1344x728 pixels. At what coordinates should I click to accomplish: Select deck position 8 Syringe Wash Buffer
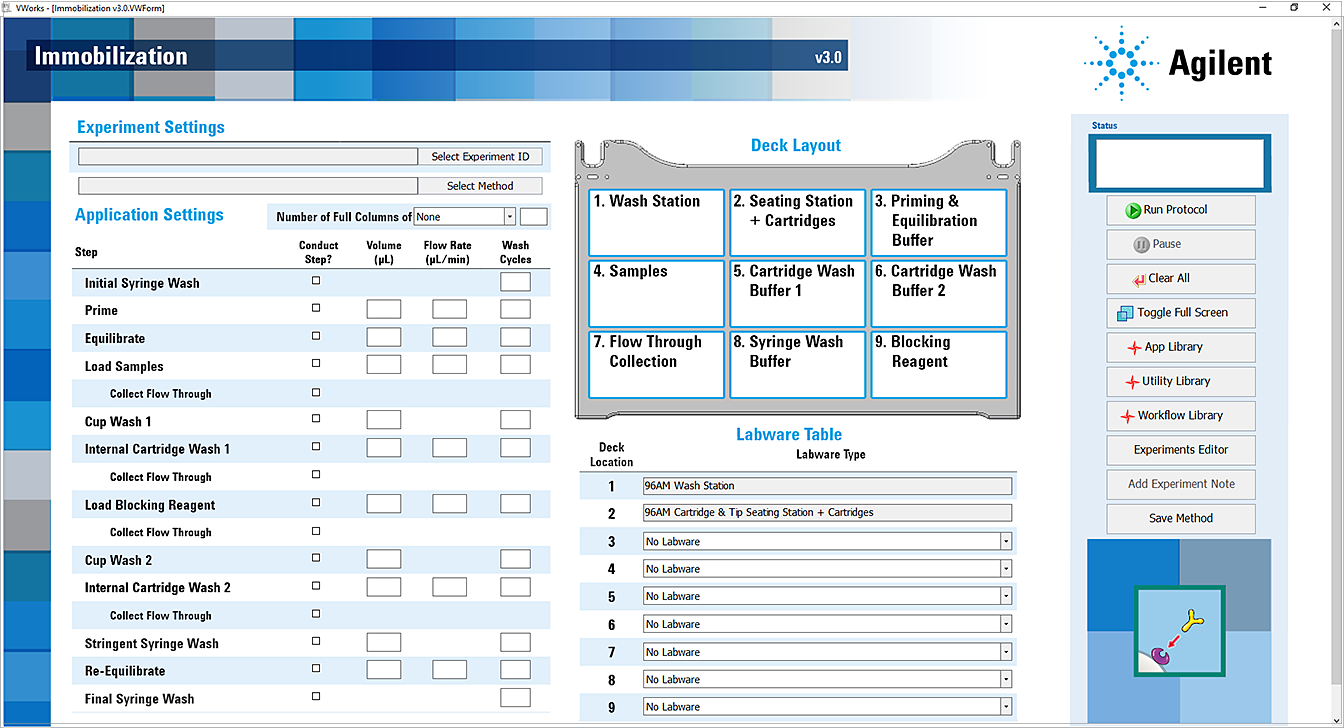pyautogui.click(x=797, y=365)
